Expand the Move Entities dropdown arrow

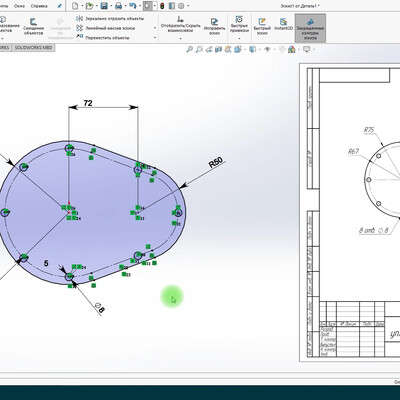point(155,38)
